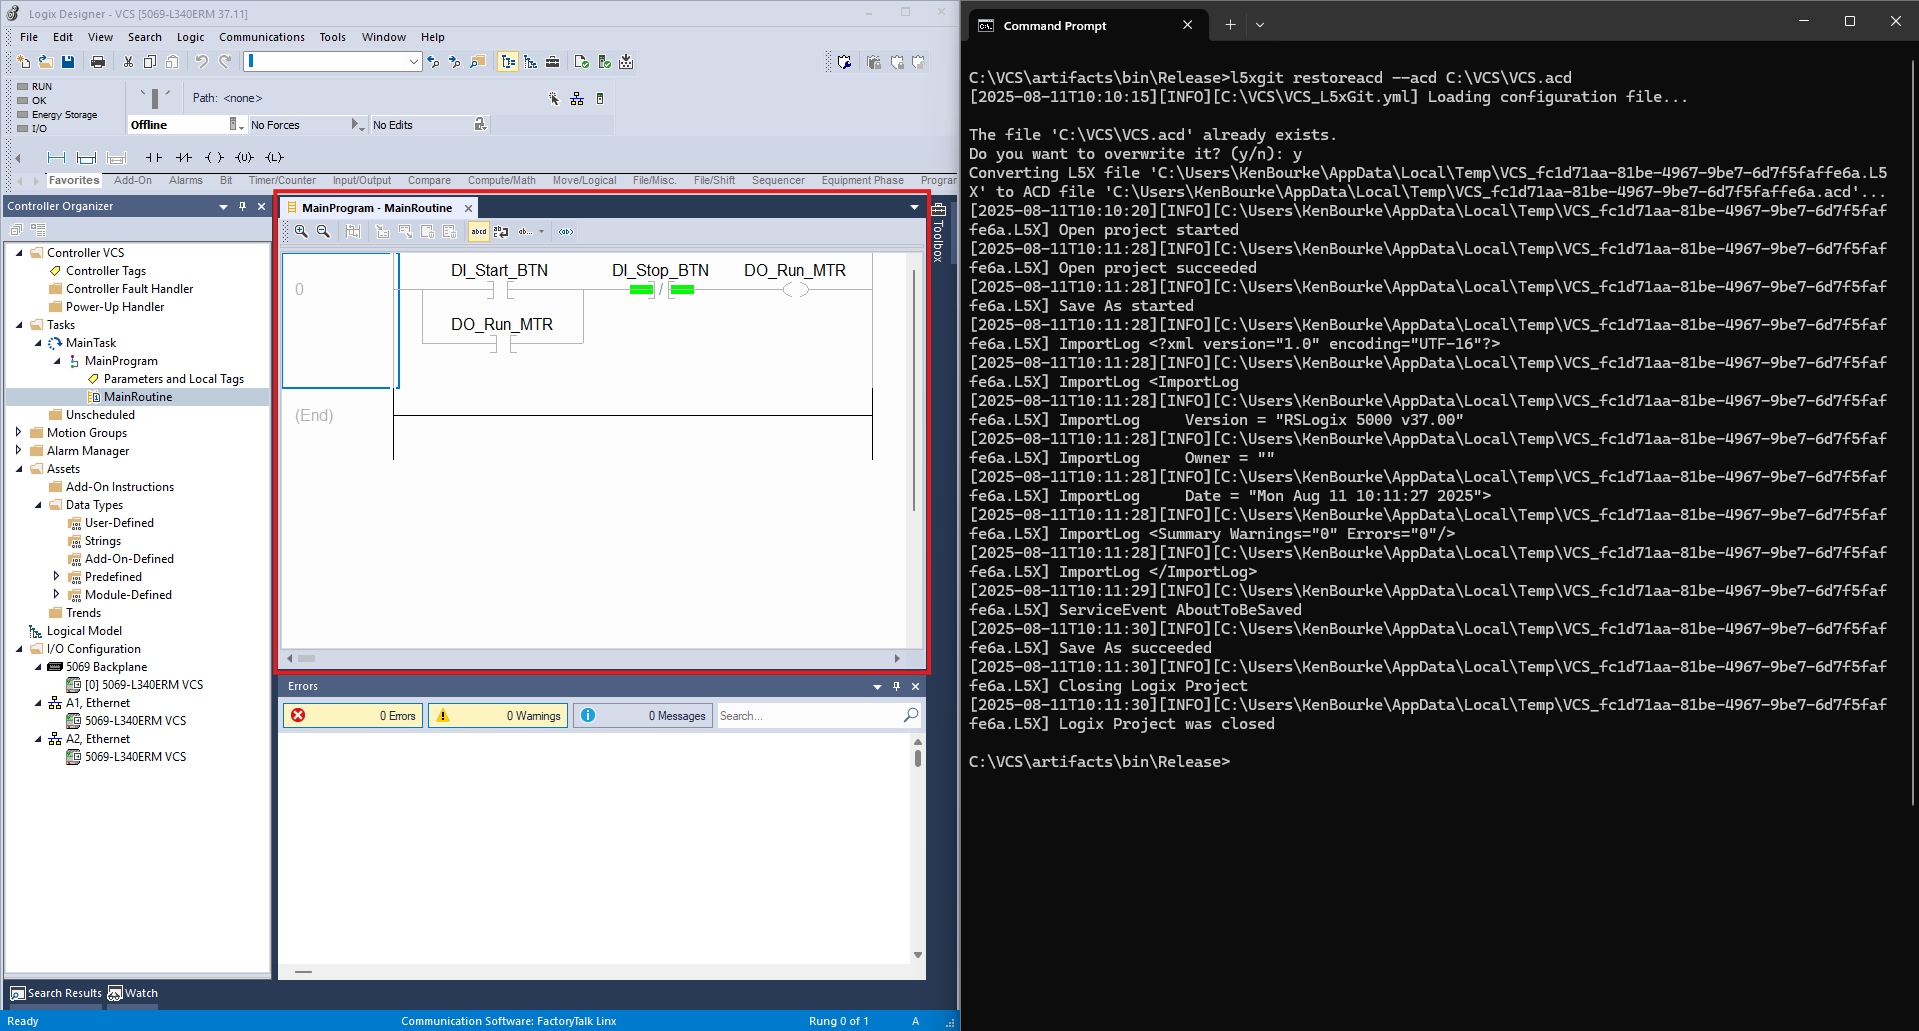Click the Cut (scissors) icon
Viewport: 1919px width, 1031px height.
click(x=128, y=62)
